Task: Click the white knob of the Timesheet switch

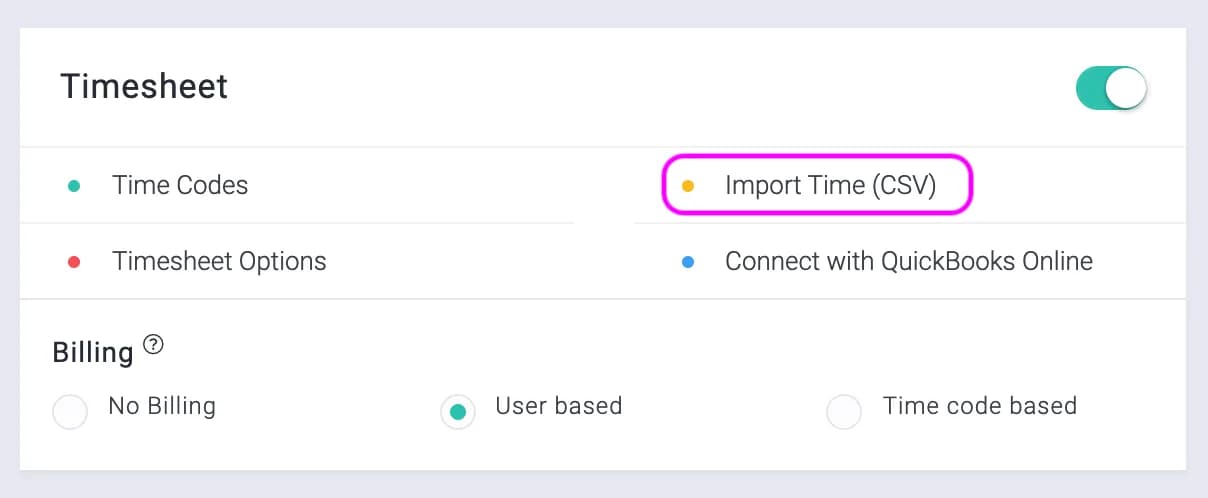Action: coord(1126,88)
